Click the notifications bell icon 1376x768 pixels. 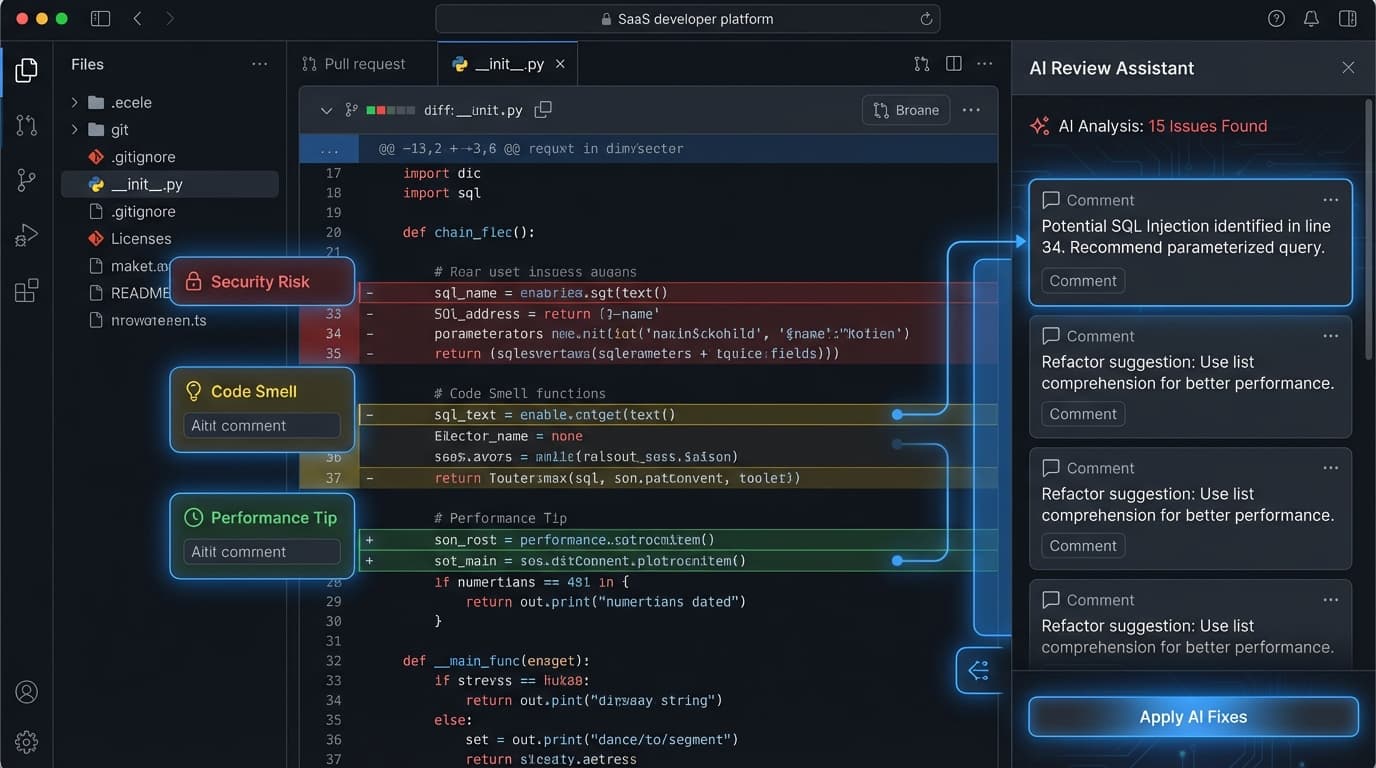point(1311,18)
